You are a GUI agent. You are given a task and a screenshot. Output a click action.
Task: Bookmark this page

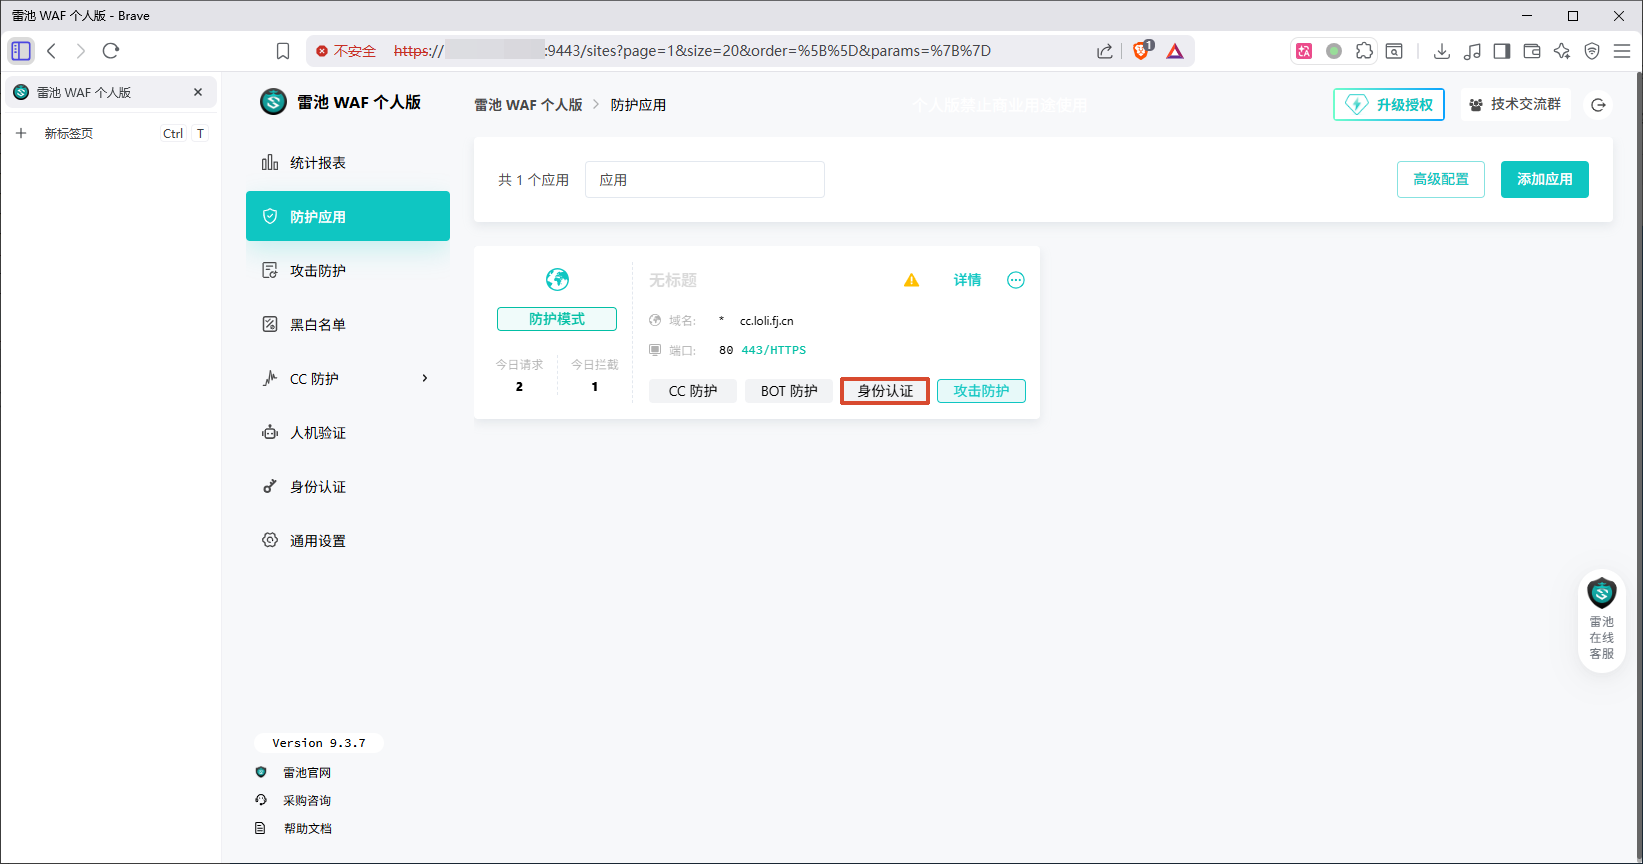click(283, 51)
